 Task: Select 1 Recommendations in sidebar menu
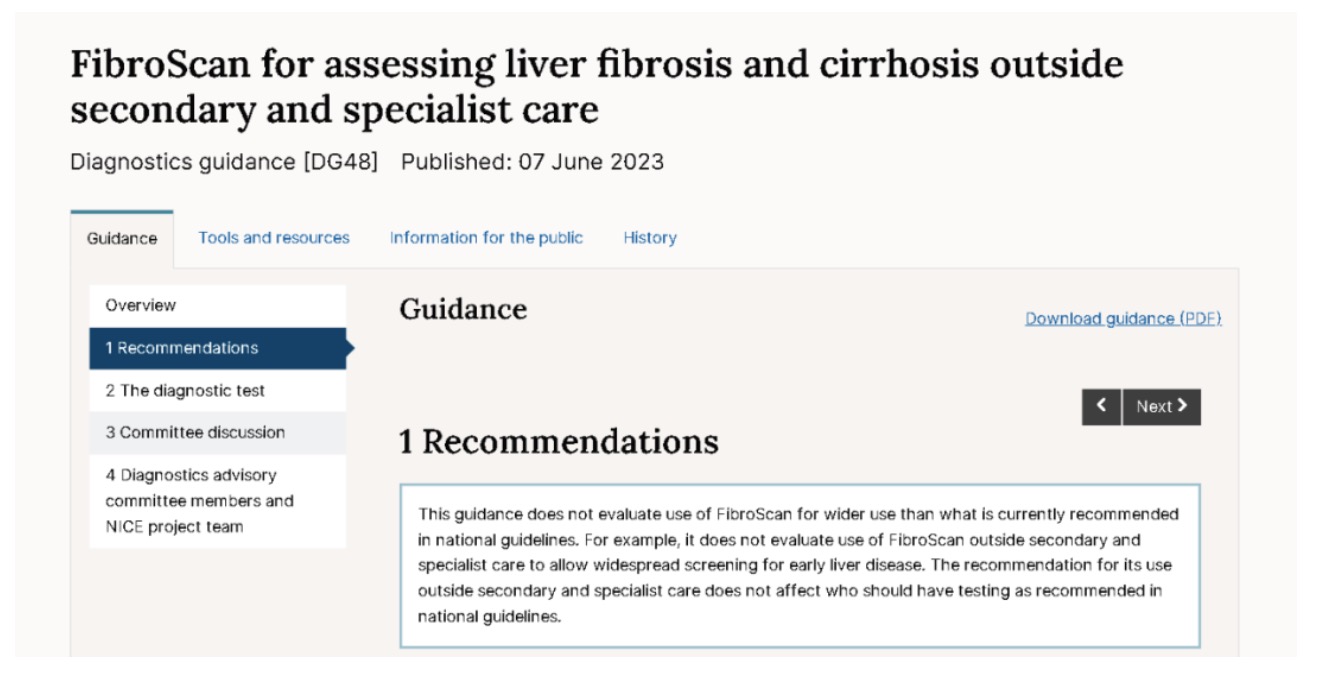point(182,348)
